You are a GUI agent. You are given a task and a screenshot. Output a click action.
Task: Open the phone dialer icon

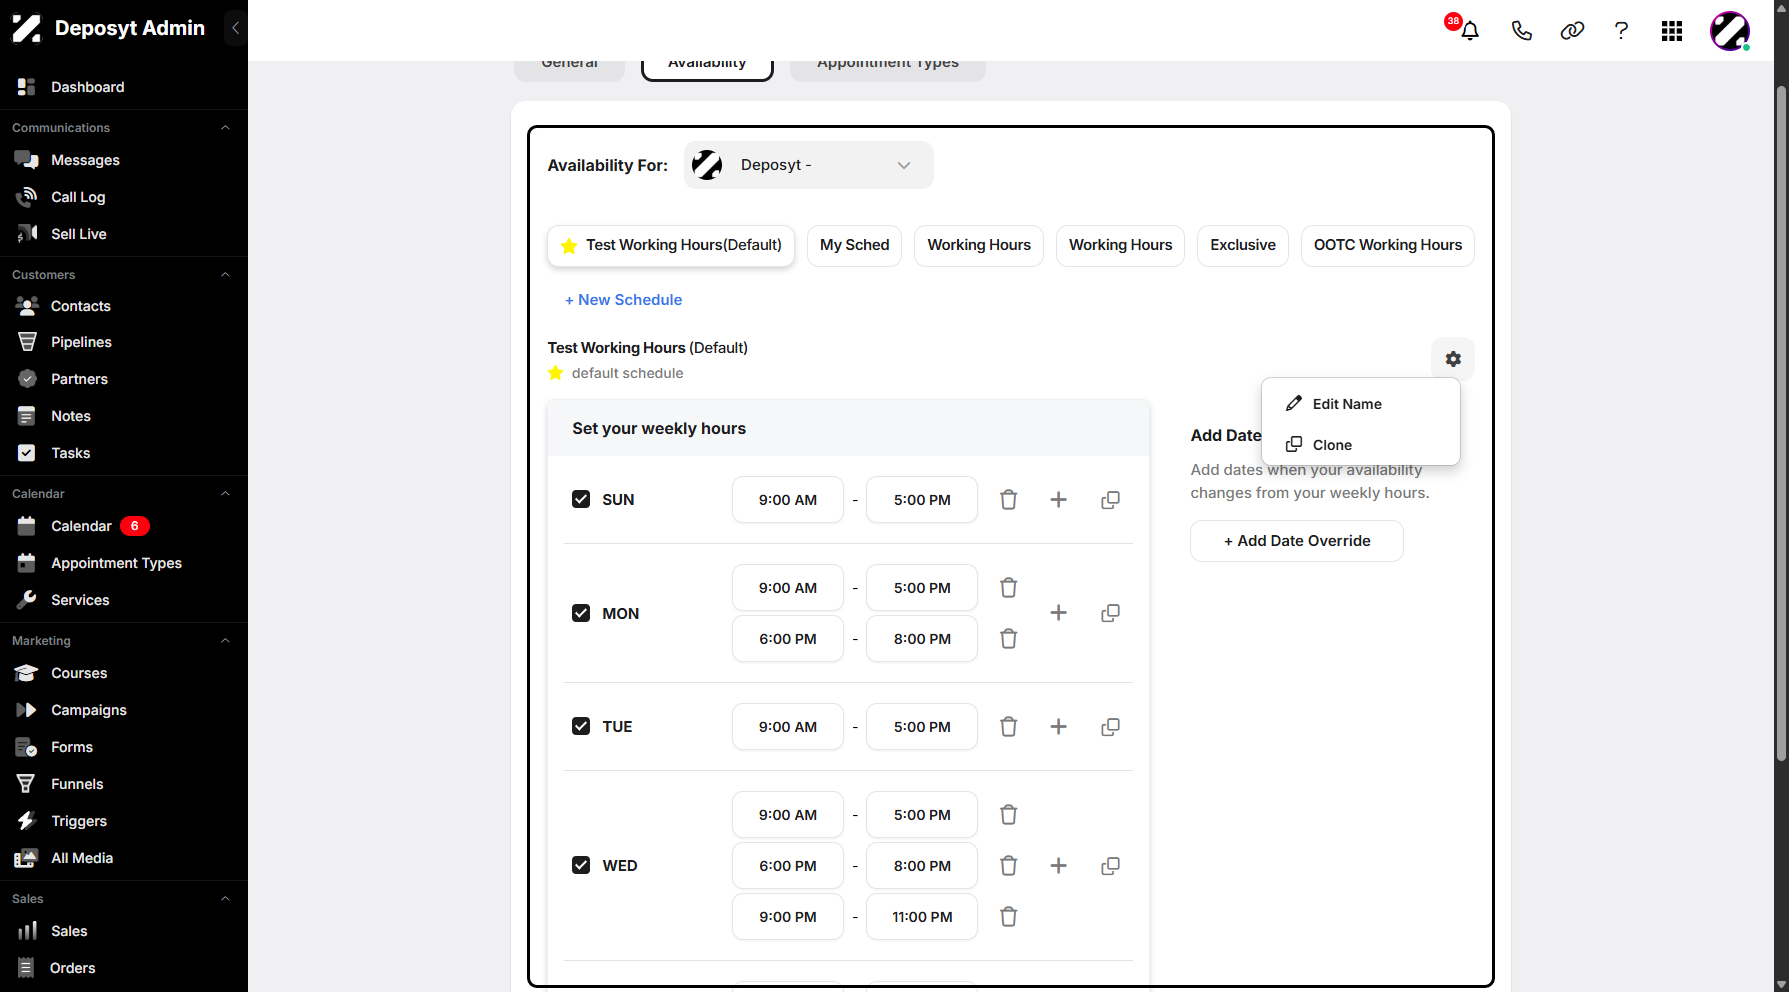[x=1521, y=31]
